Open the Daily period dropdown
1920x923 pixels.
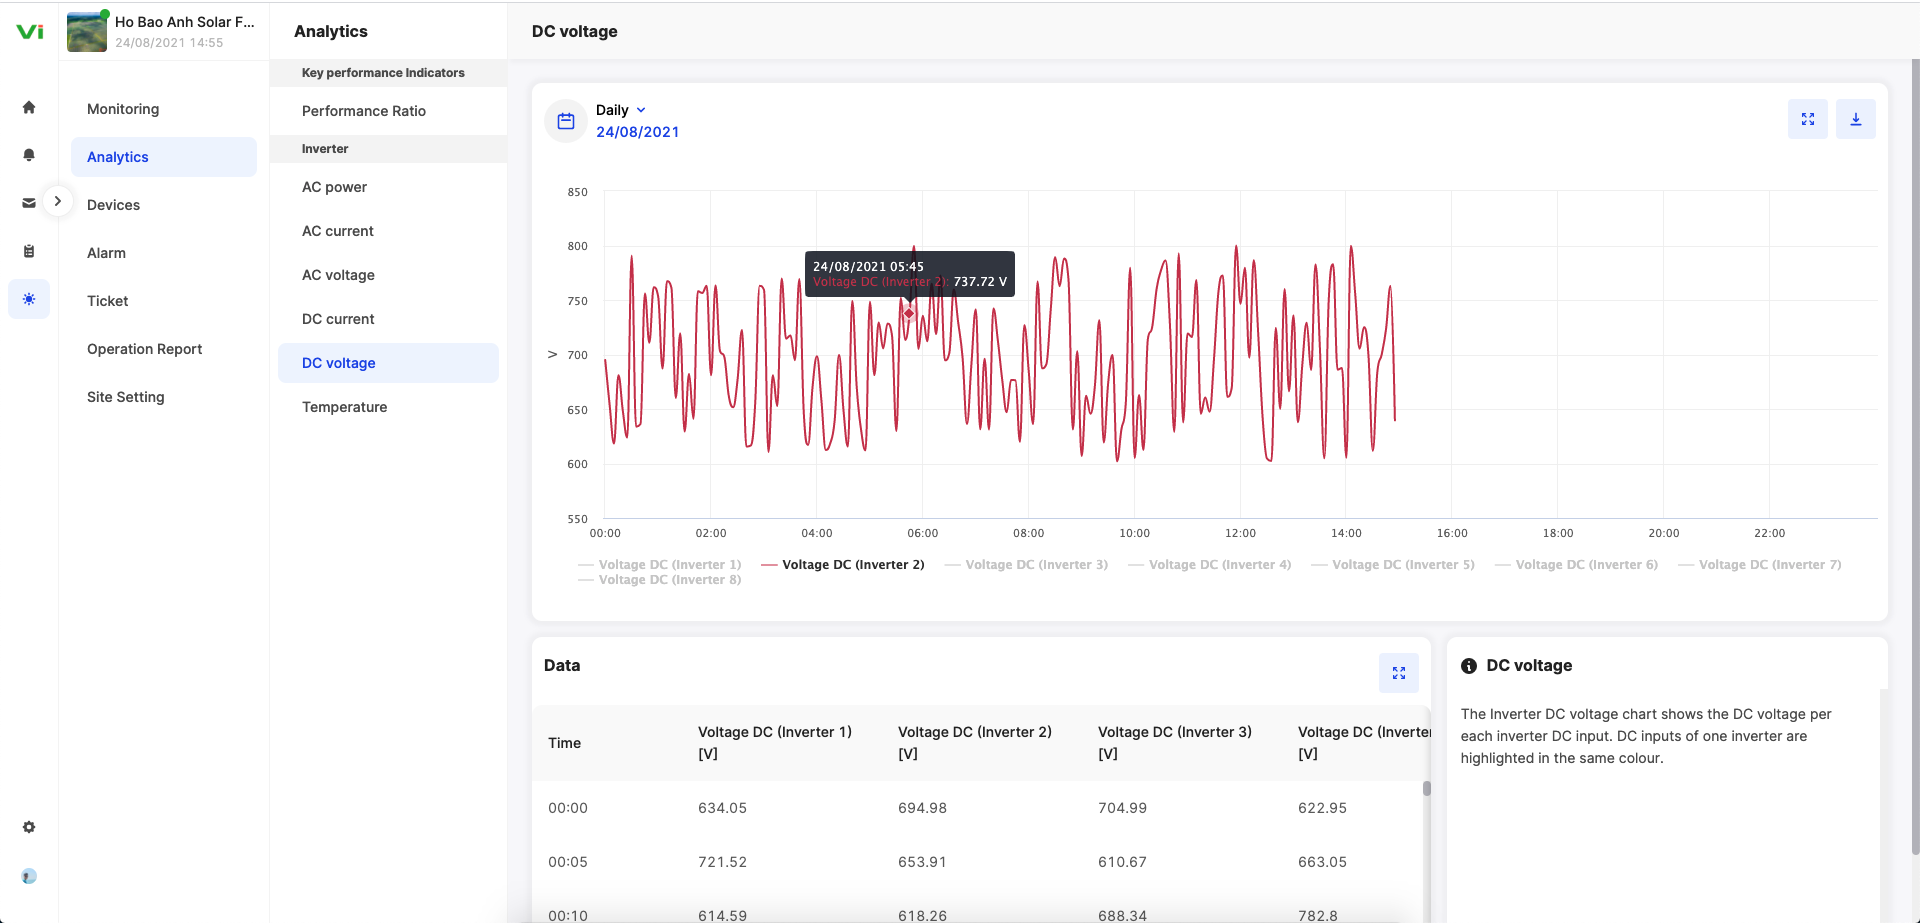pos(621,110)
